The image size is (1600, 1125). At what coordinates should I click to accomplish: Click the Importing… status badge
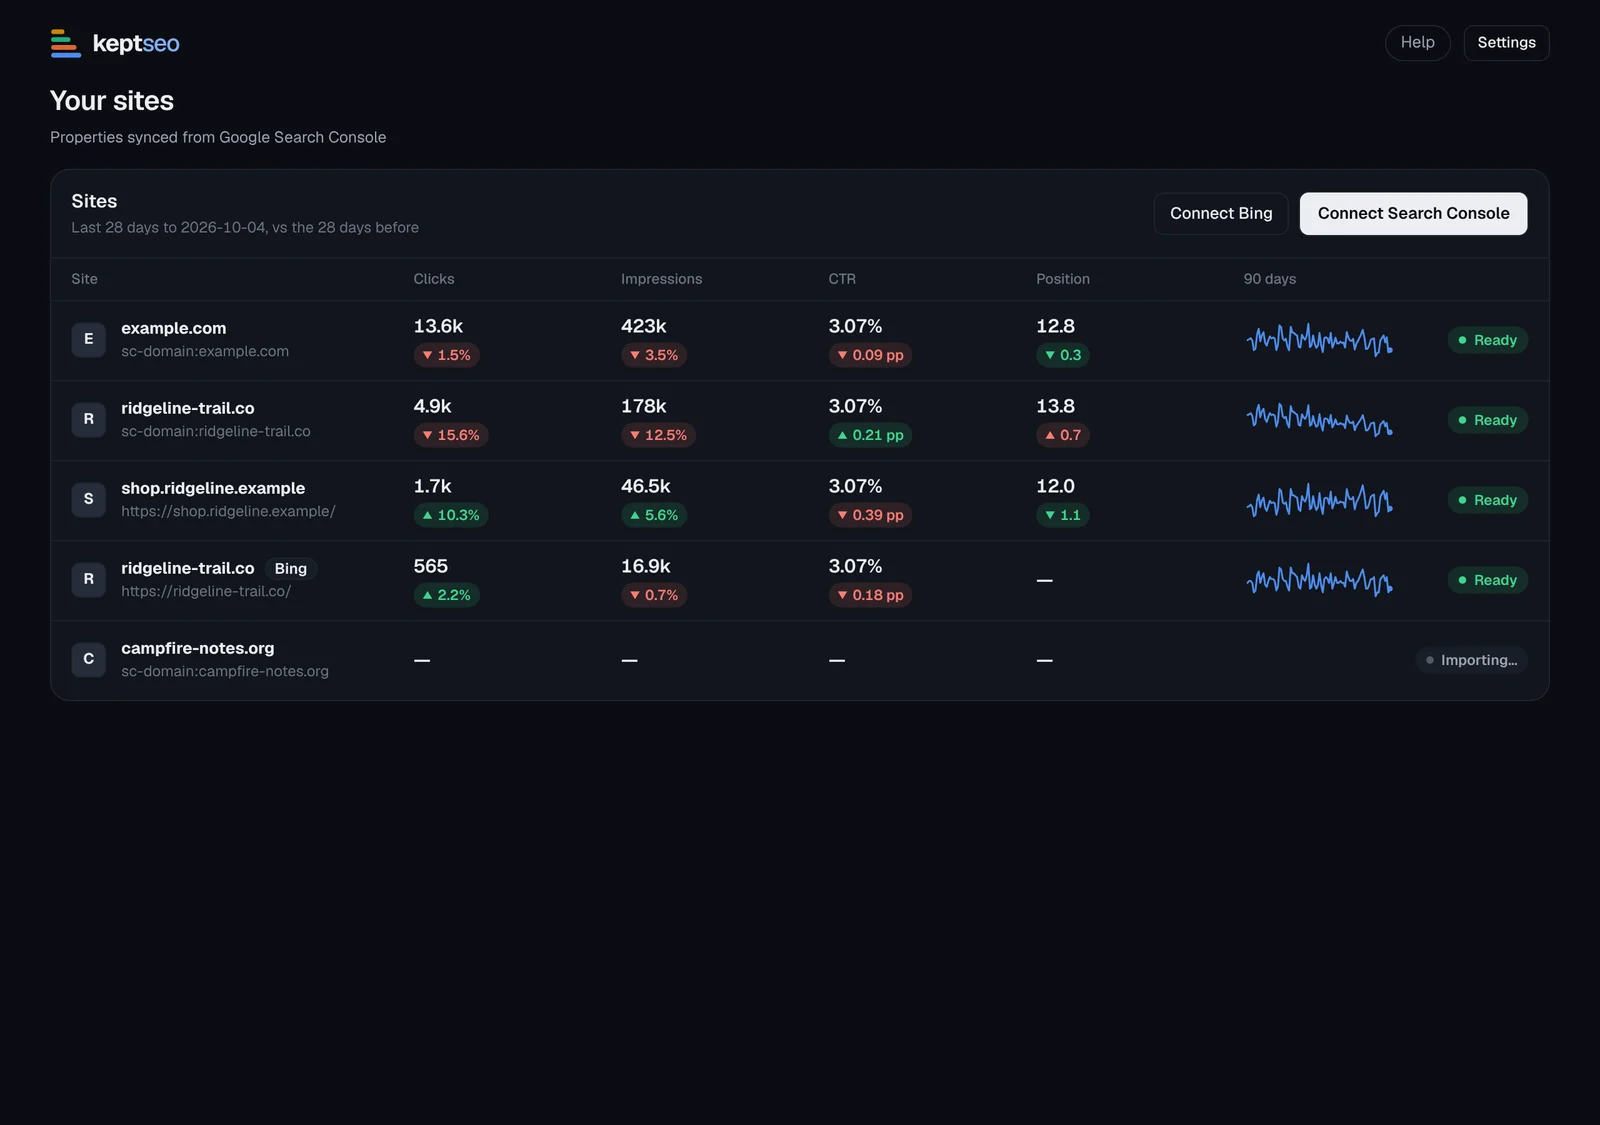1471,660
